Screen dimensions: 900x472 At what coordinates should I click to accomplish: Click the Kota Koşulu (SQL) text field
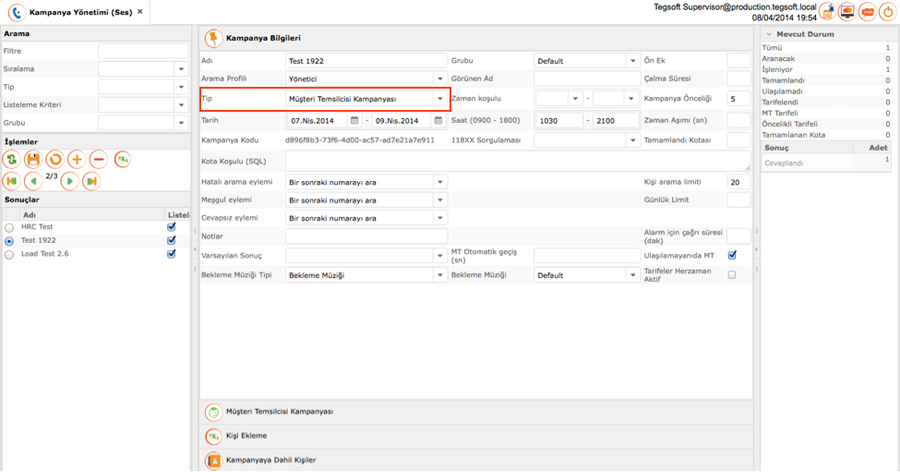tap(518, 161)
